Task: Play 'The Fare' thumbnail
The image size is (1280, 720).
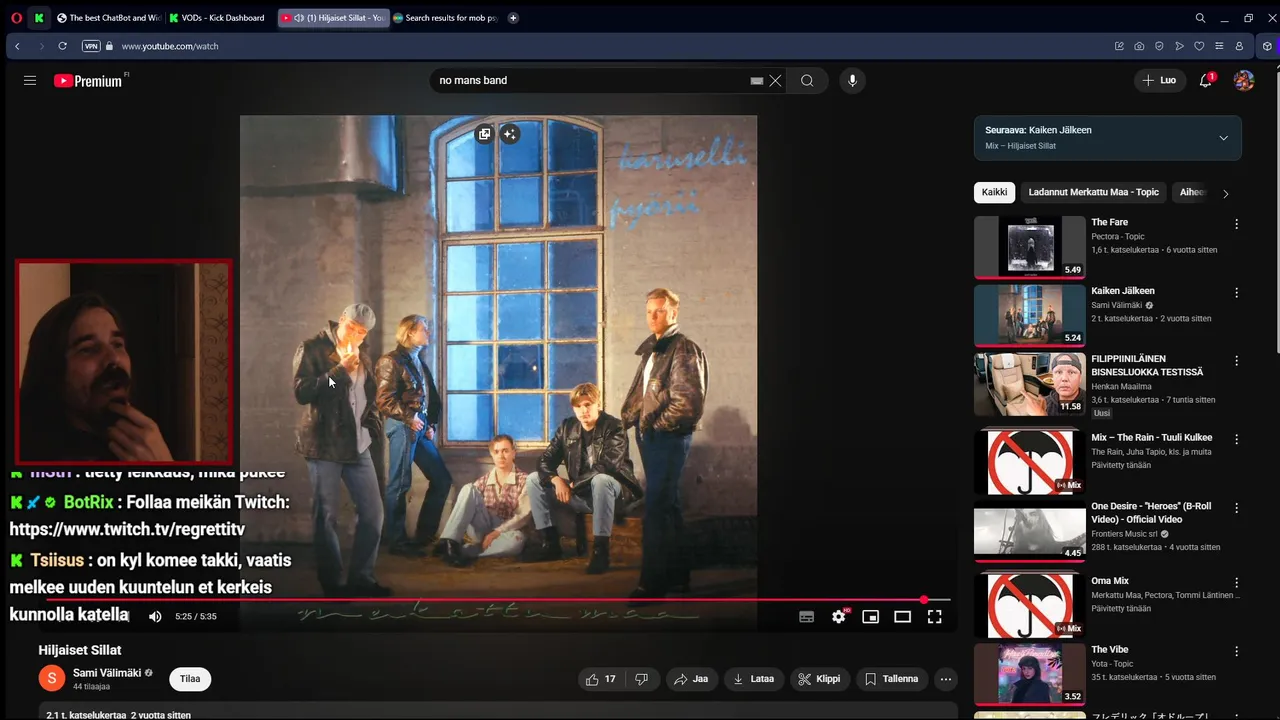Action: [1030, 247]
